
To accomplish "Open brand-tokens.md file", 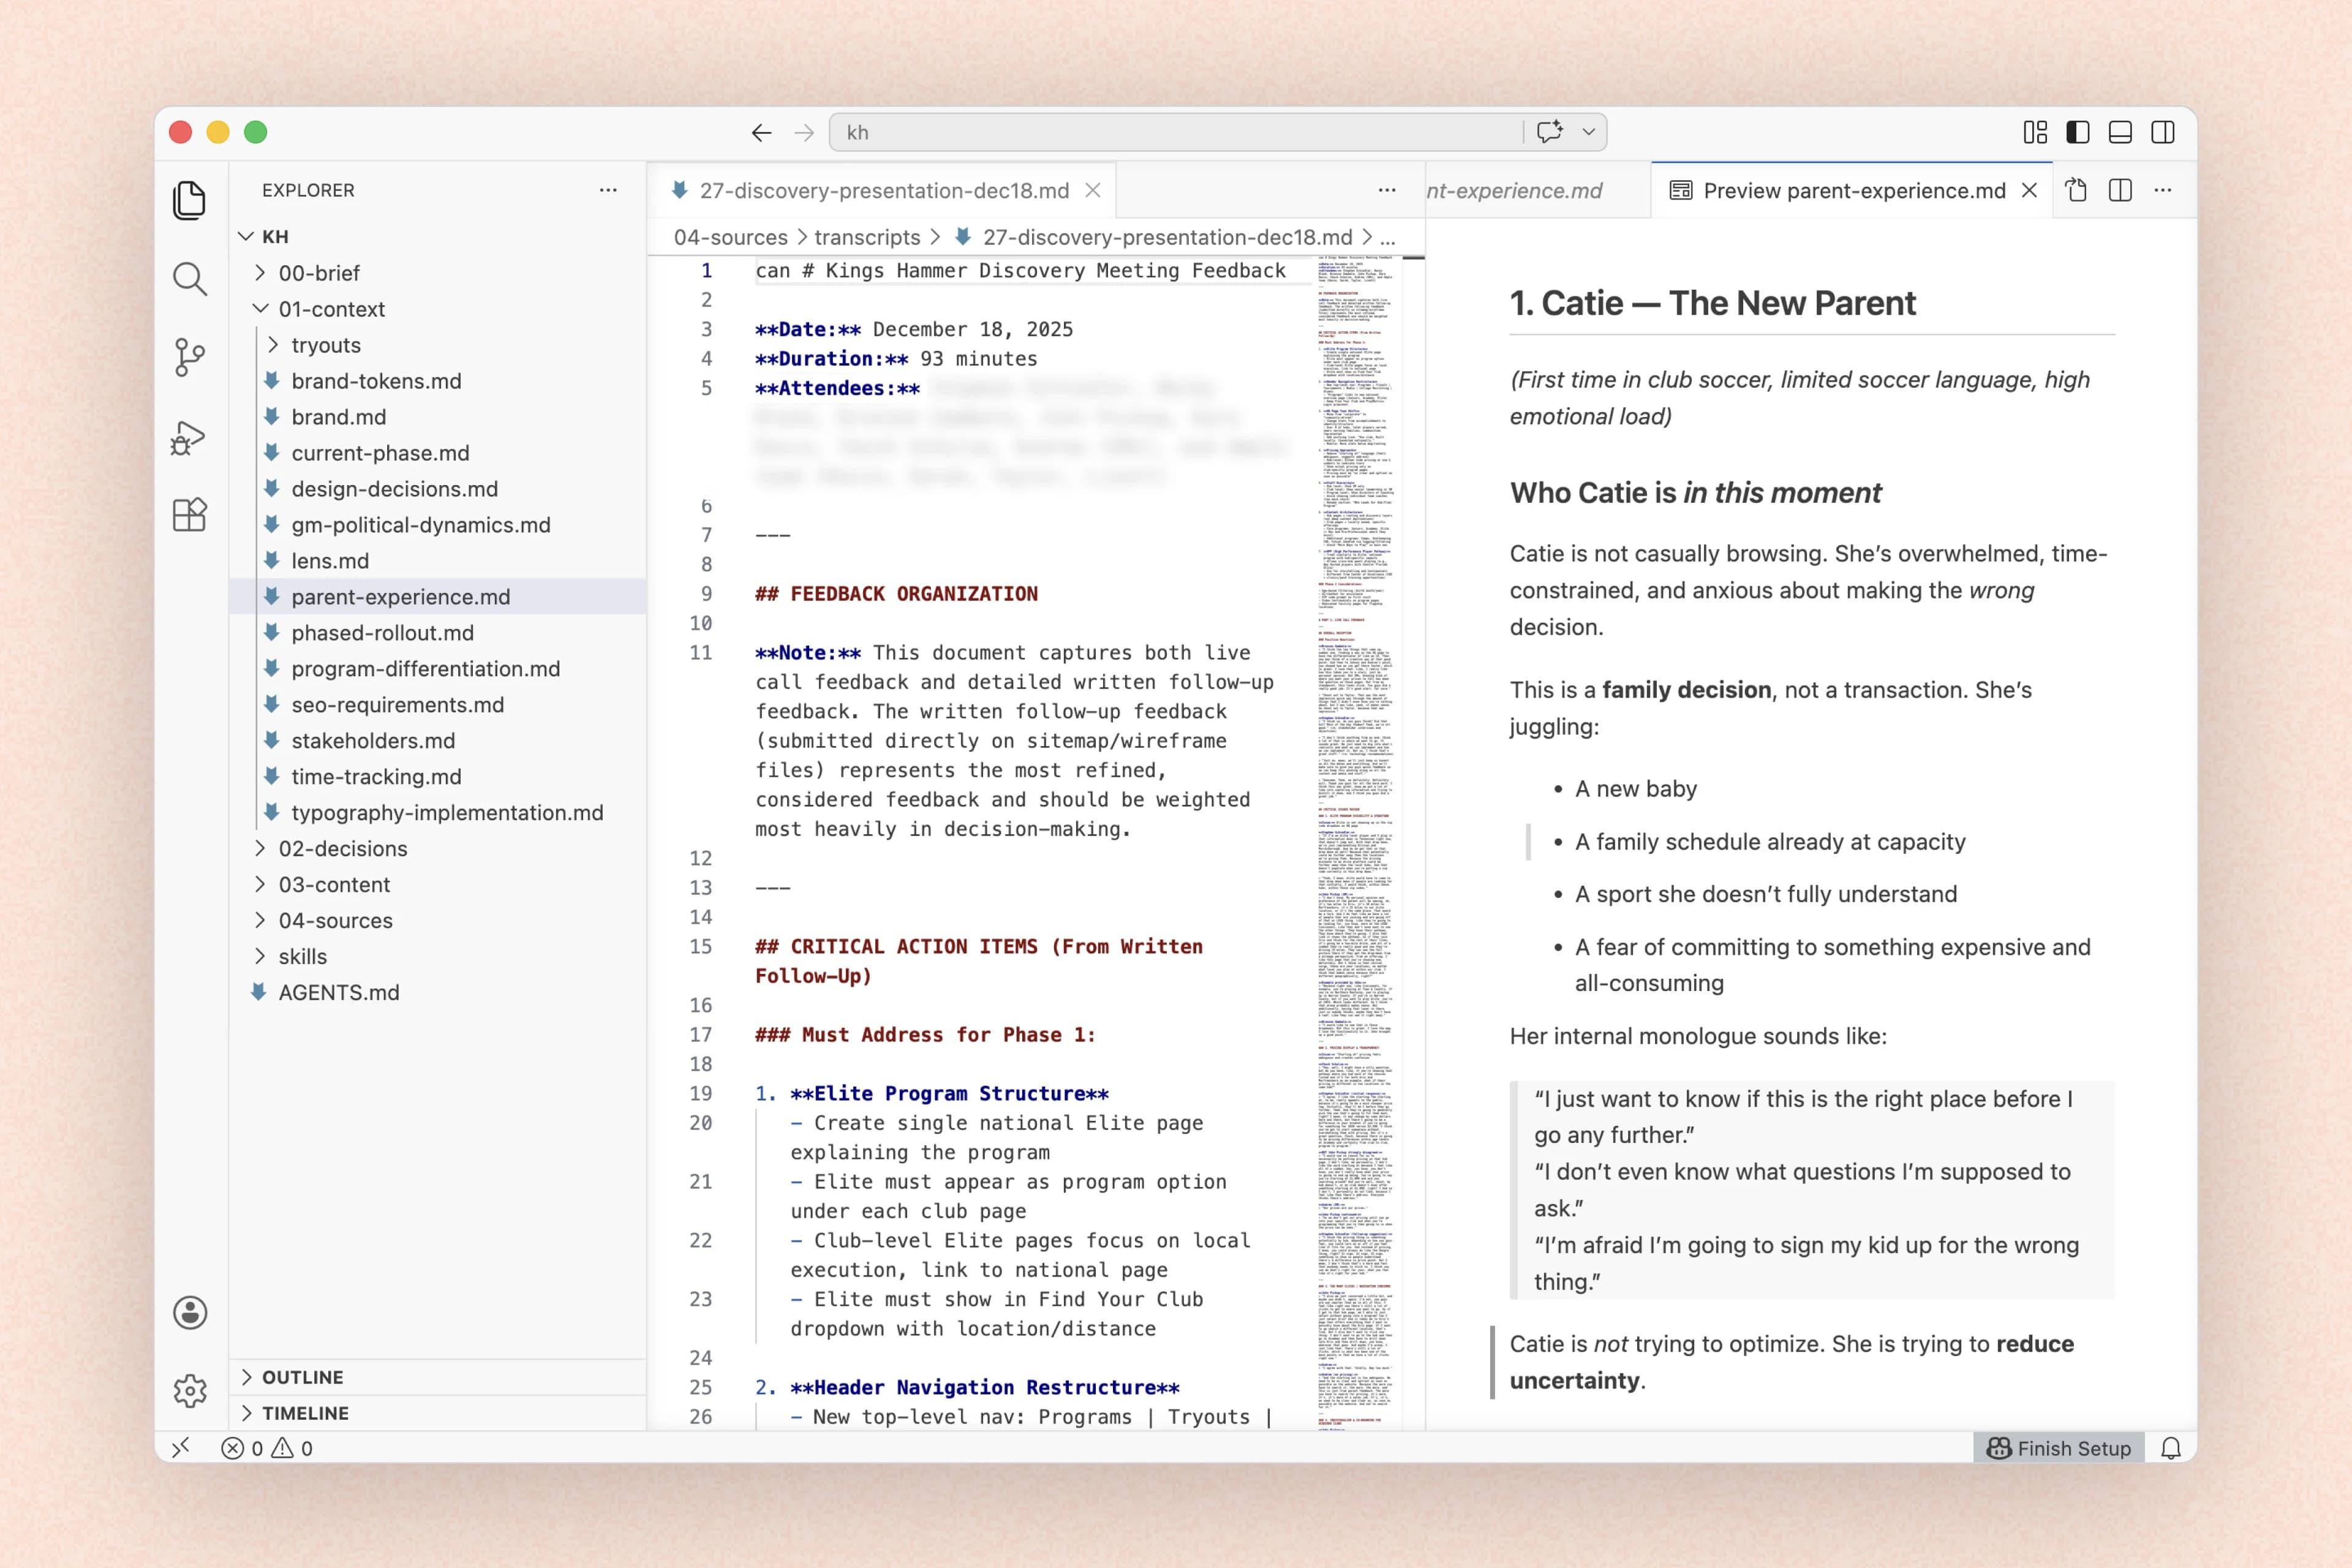I will [x=438, y=381].
